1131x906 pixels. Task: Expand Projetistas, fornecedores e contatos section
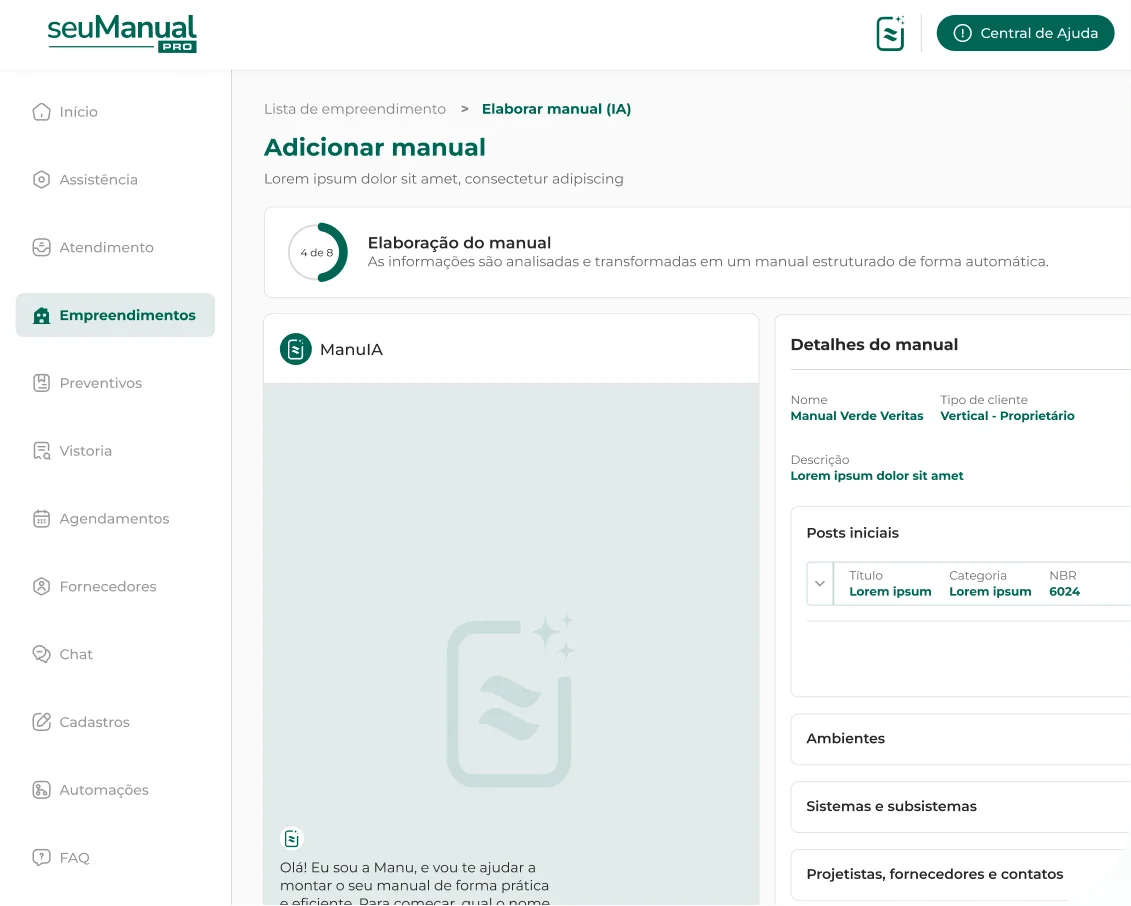(x=961, y=874)
